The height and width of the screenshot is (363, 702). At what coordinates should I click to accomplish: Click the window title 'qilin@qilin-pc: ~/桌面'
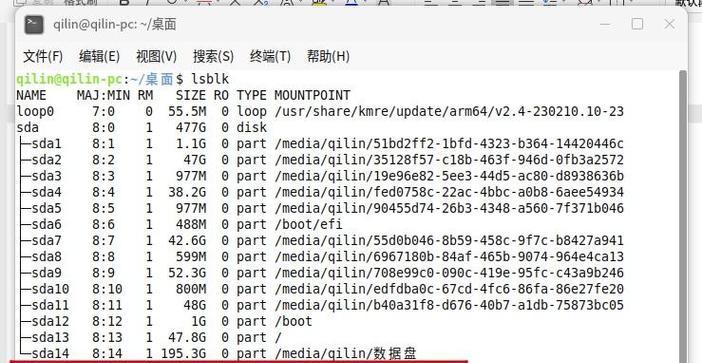(115, 25)
